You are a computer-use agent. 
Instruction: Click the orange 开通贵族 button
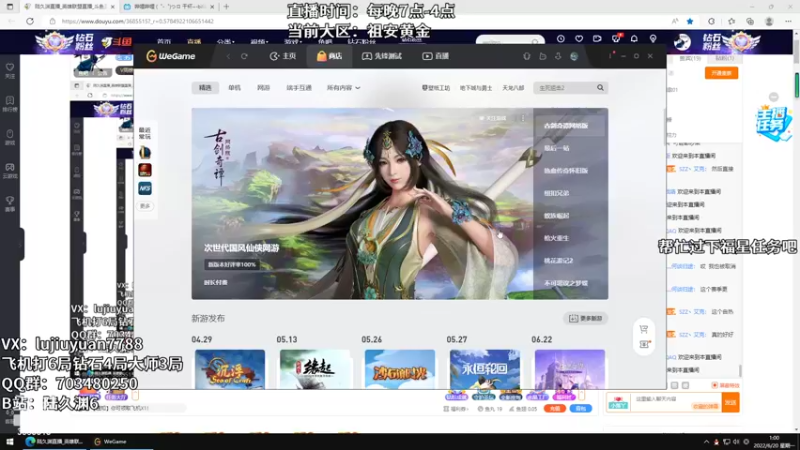click(721, 73)
